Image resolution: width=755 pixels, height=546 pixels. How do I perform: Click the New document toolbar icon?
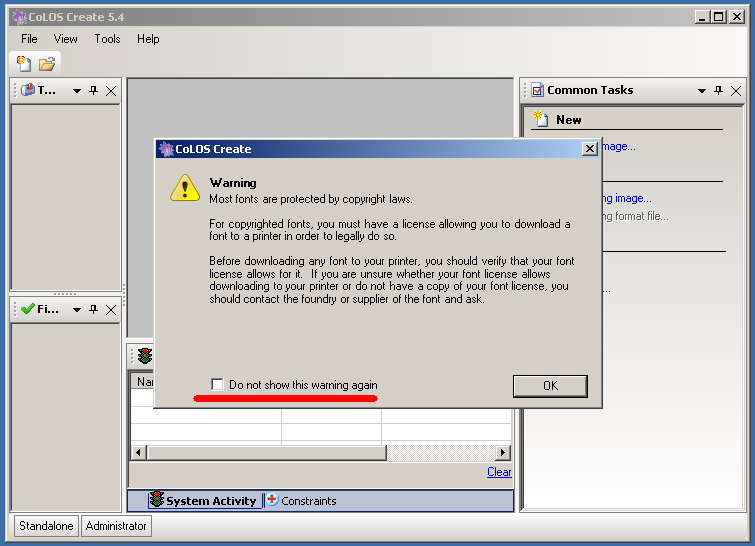(25, 63)
